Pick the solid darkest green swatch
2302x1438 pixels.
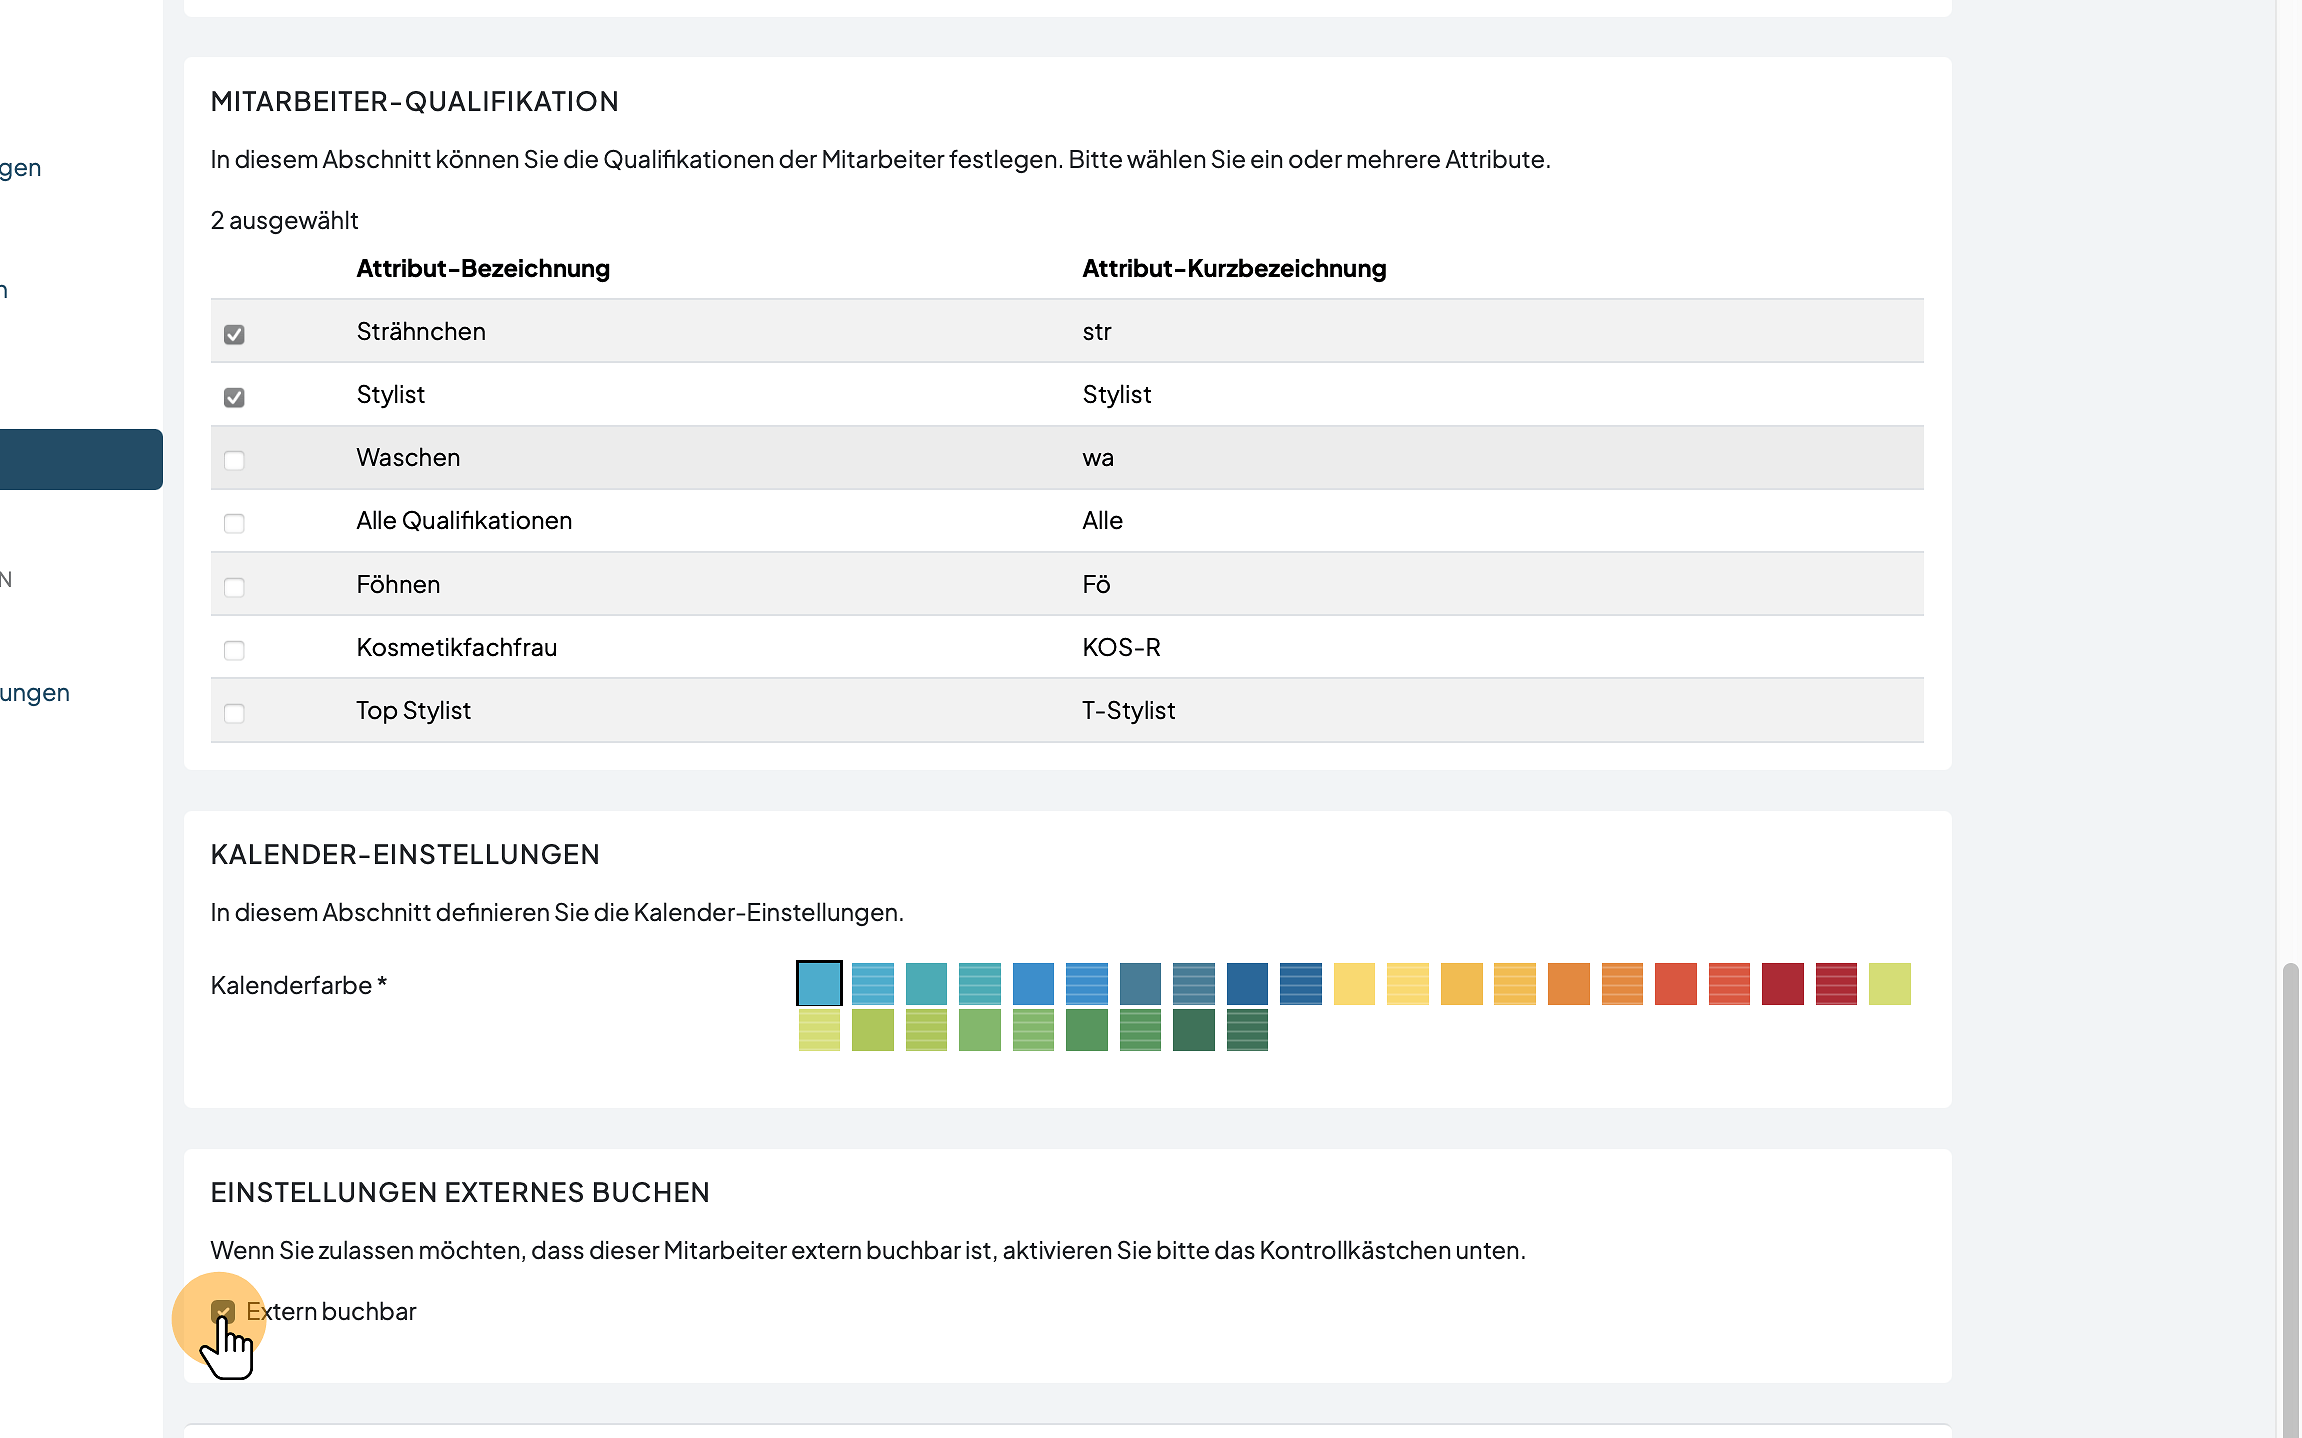click(1194, 1030)
